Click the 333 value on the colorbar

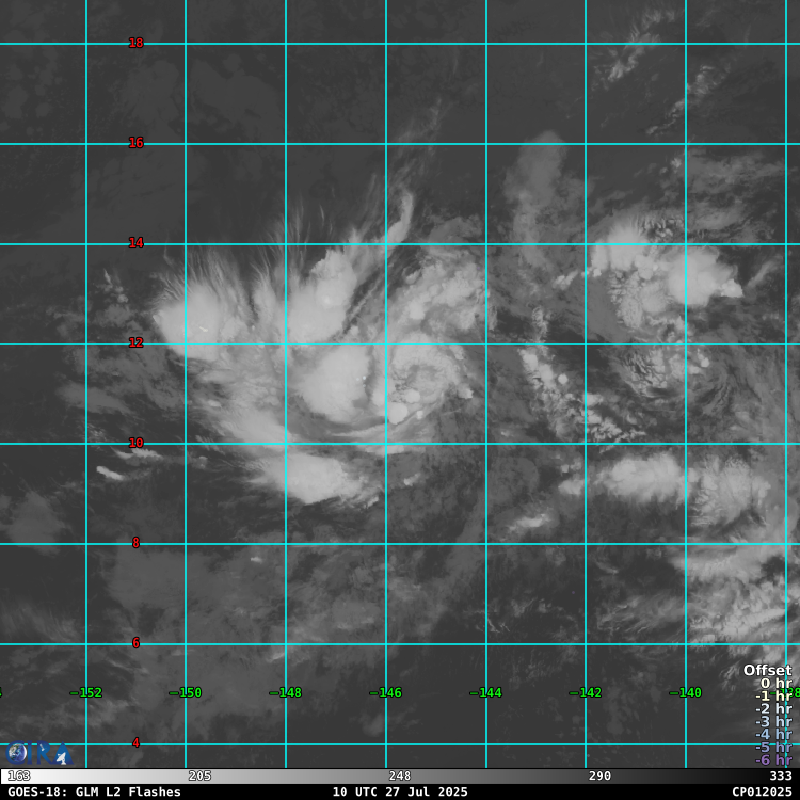[x=780, y=776]
